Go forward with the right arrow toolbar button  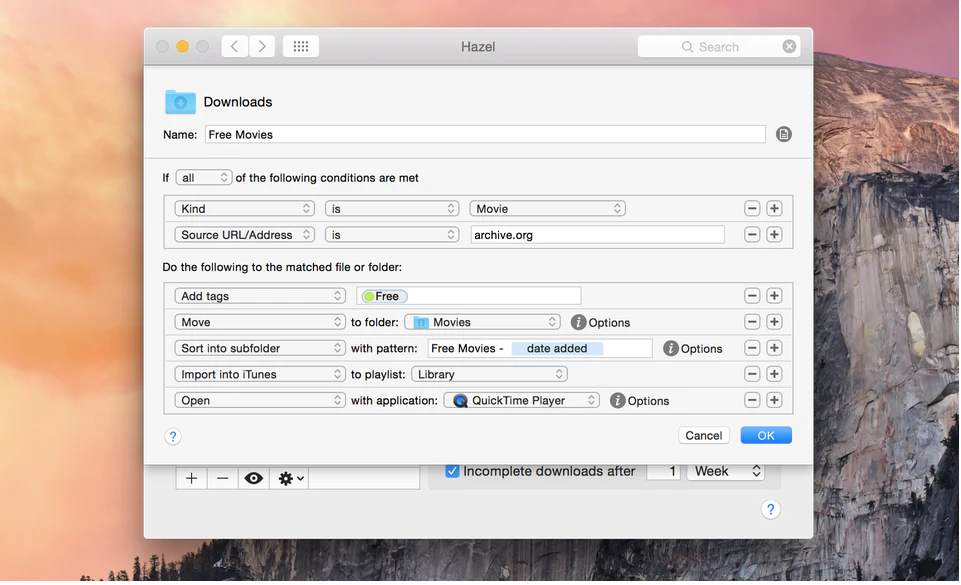pyautogui.click(x=262, y=47)
